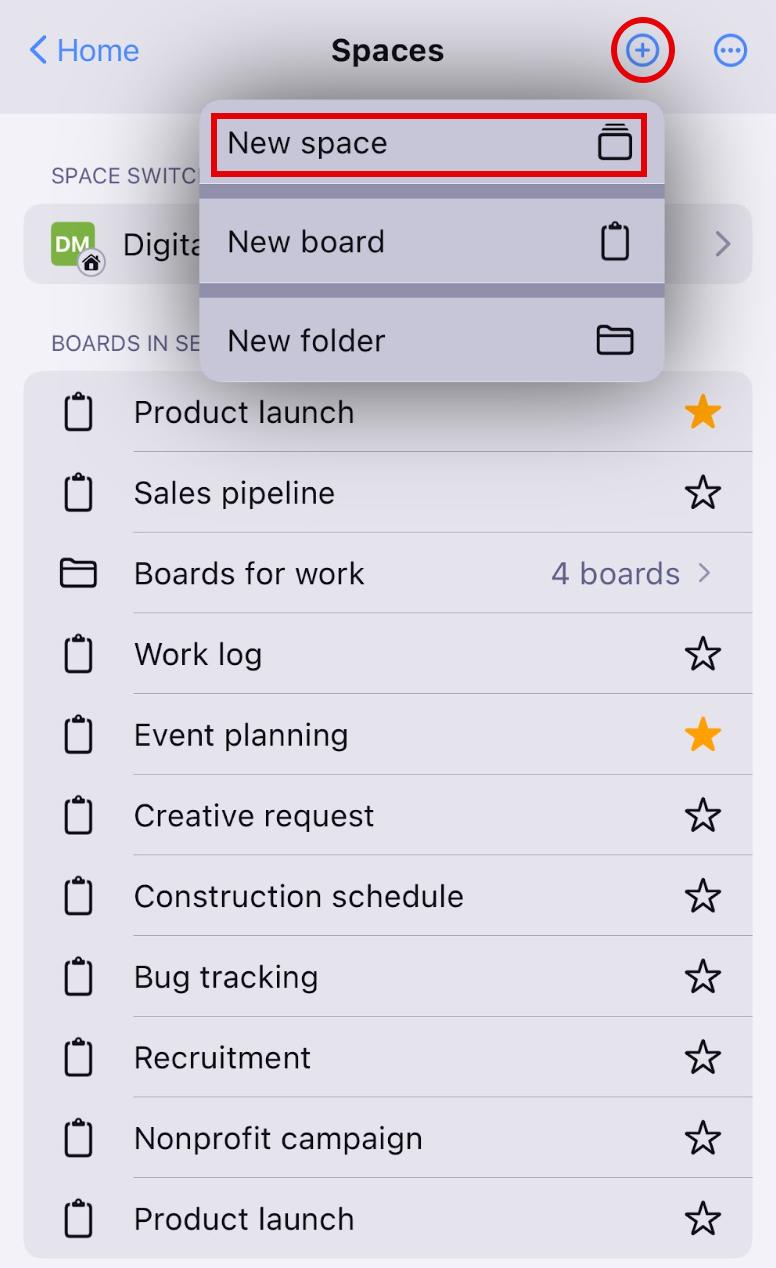Click the DM space avatar icon

point(74,245)
